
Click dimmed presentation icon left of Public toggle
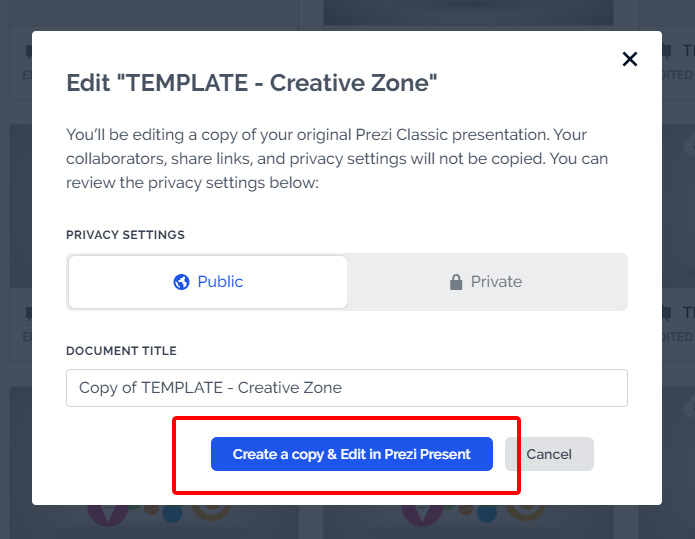click(x=27, y=312)
